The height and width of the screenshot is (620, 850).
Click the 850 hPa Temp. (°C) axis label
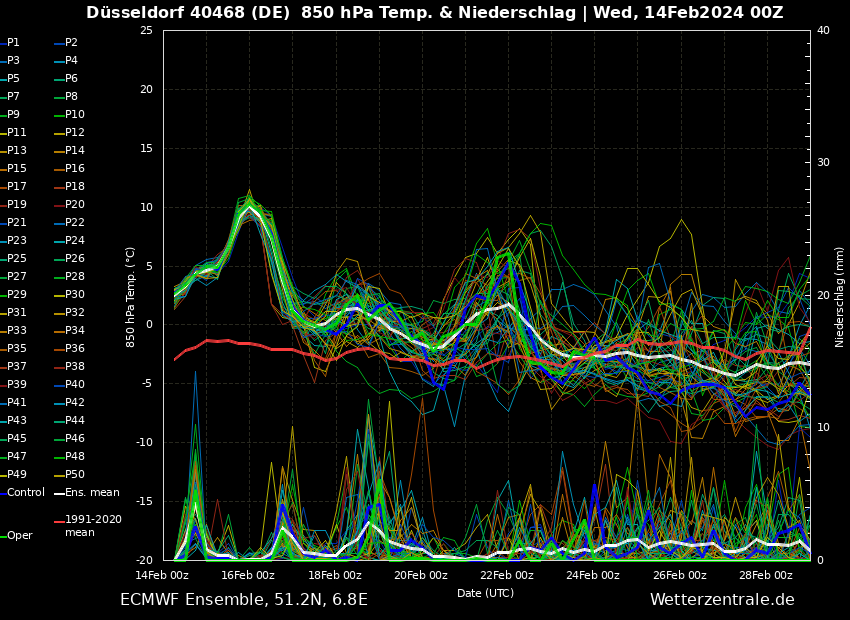click(131, 297)
